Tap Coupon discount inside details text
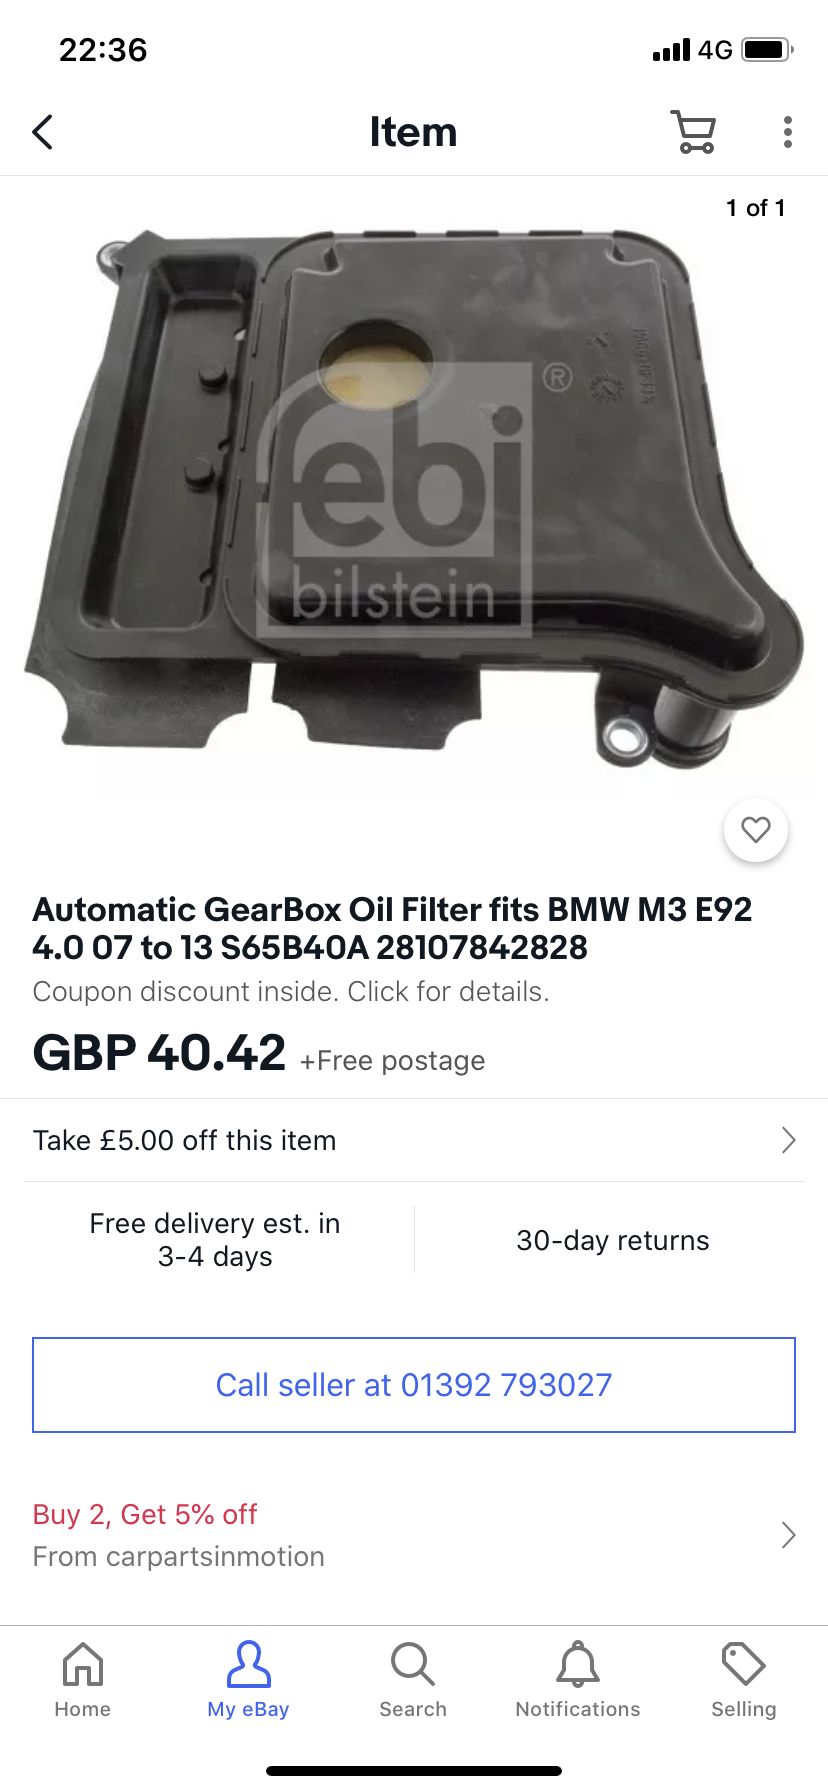This screenshot has height=1792, width=828. (x=291, y=992)
